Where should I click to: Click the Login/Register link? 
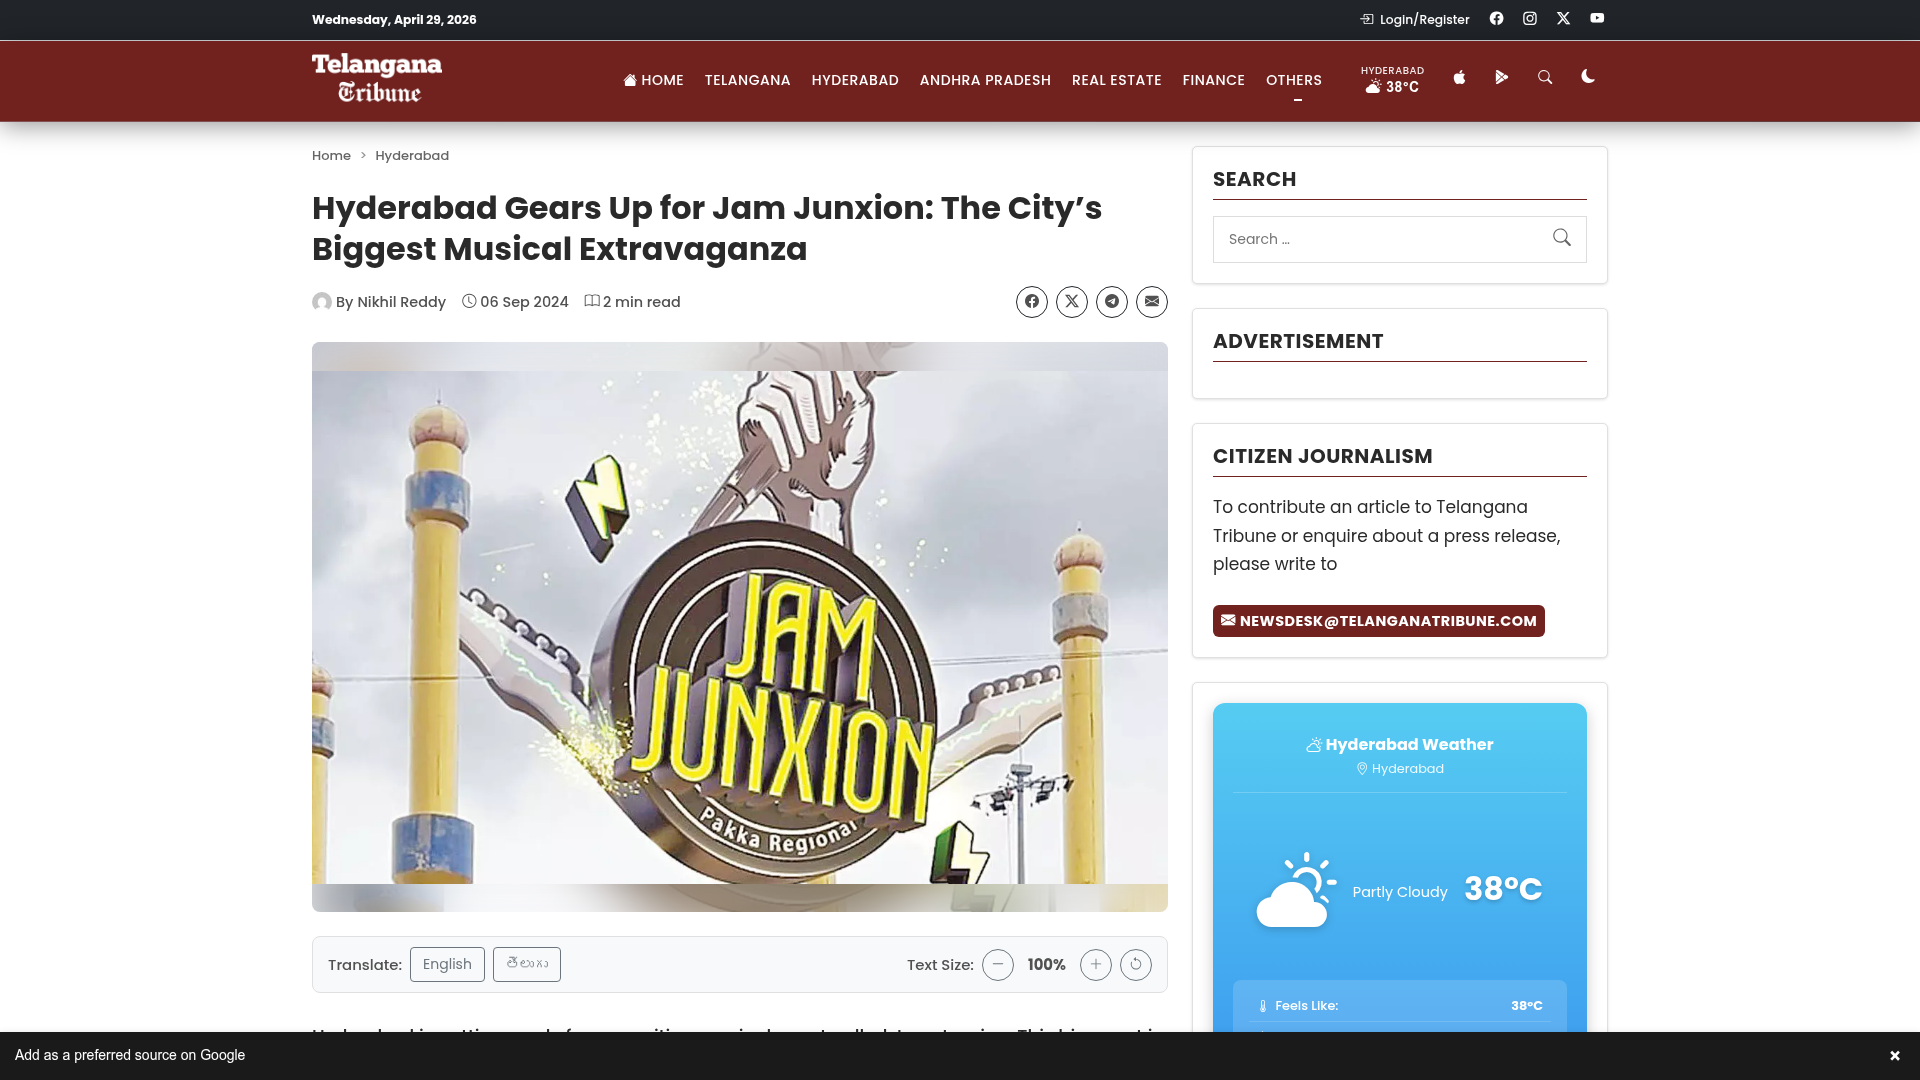coord(1422,19)
